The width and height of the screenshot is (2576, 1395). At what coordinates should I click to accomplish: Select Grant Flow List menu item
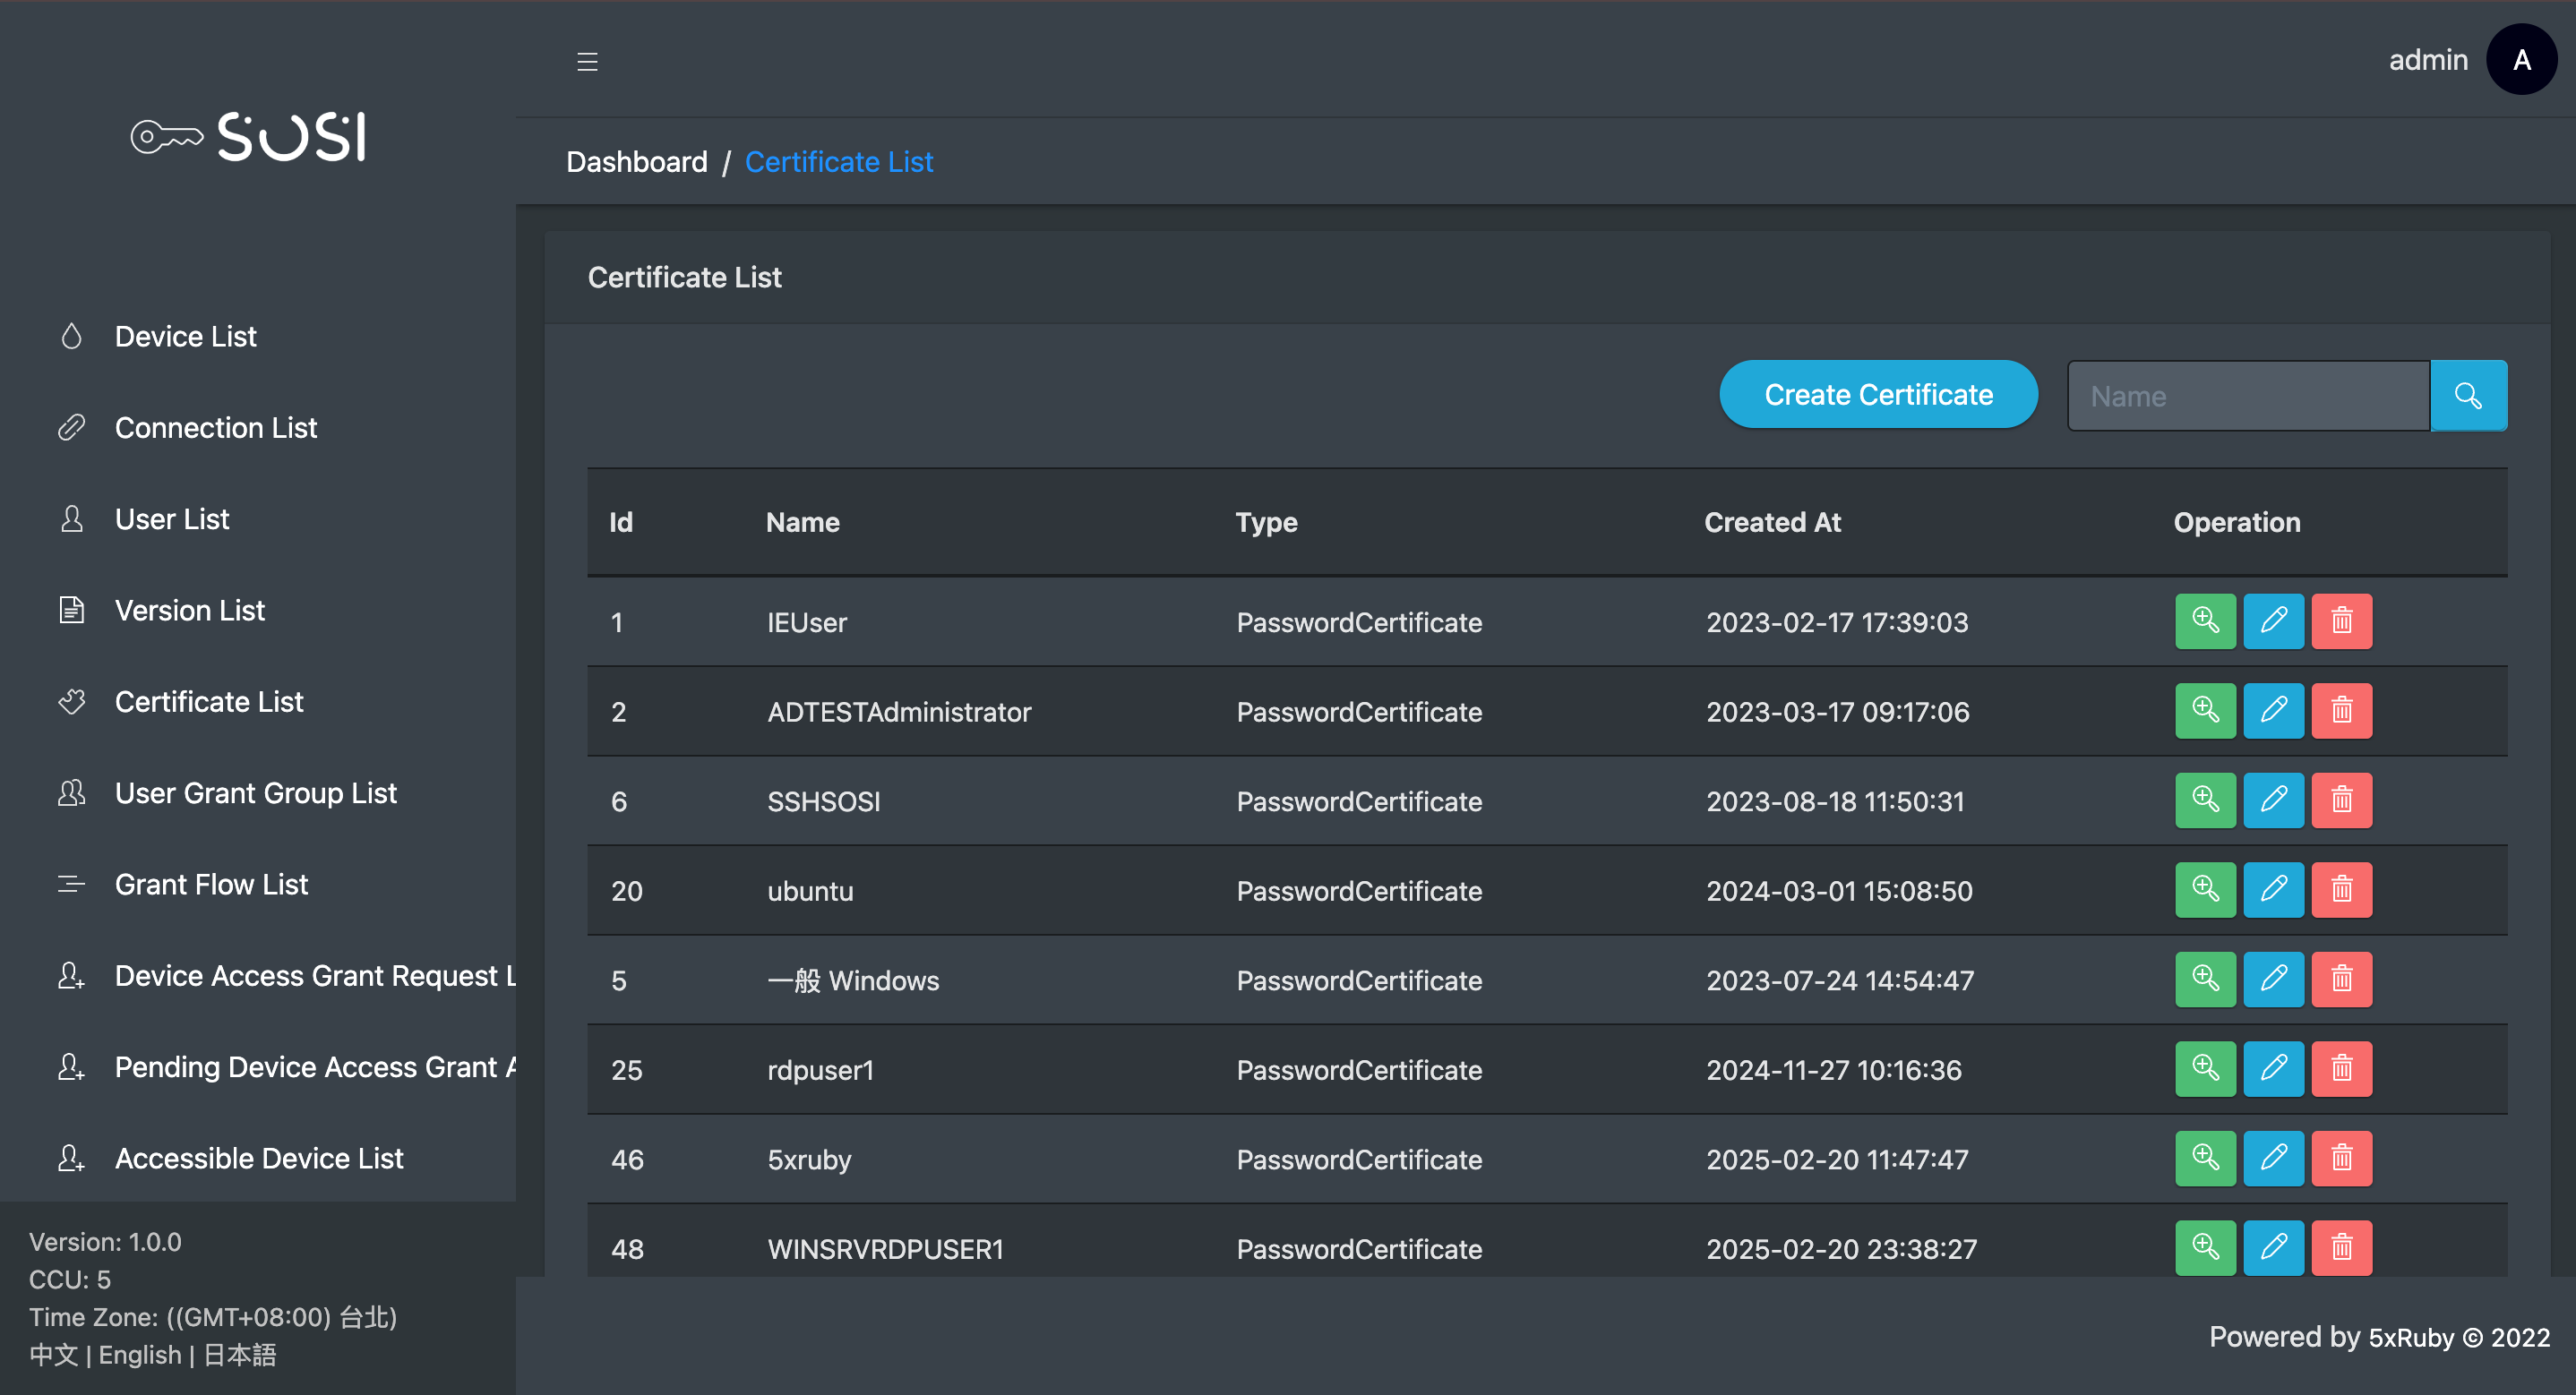pos(211,884)
